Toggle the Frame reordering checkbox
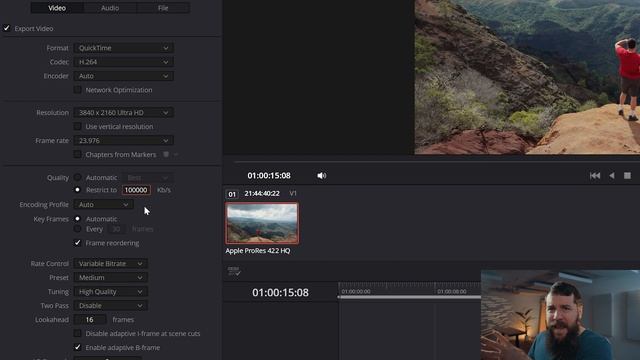The height and width of the screenshot is (360, 640). click(x=78, y=243)
